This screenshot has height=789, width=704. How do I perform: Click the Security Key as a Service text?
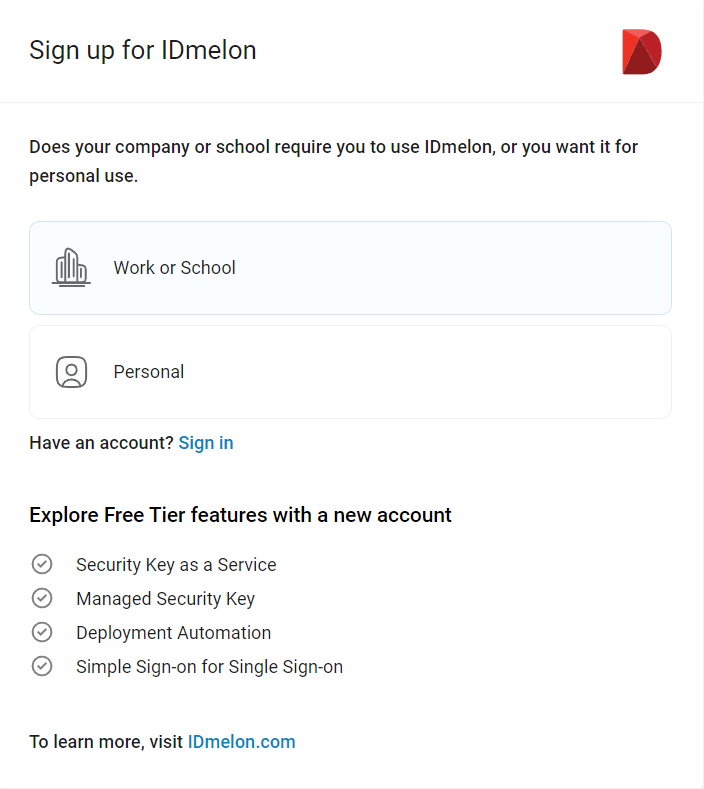[176, 565]
